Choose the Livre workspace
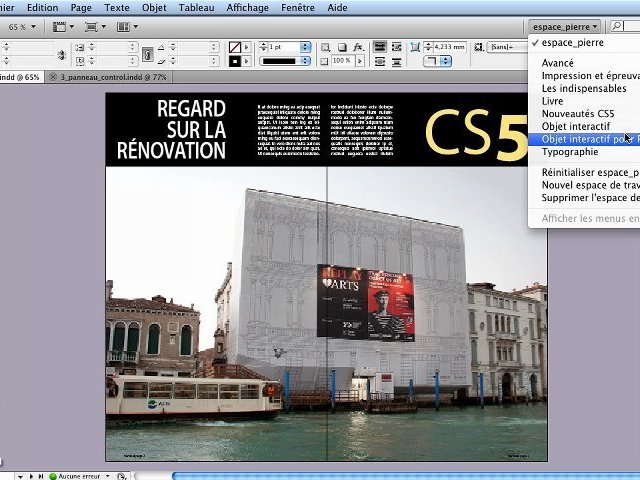Image resolution: width=640 pixels, height=480 pixels. click(584, 101)
